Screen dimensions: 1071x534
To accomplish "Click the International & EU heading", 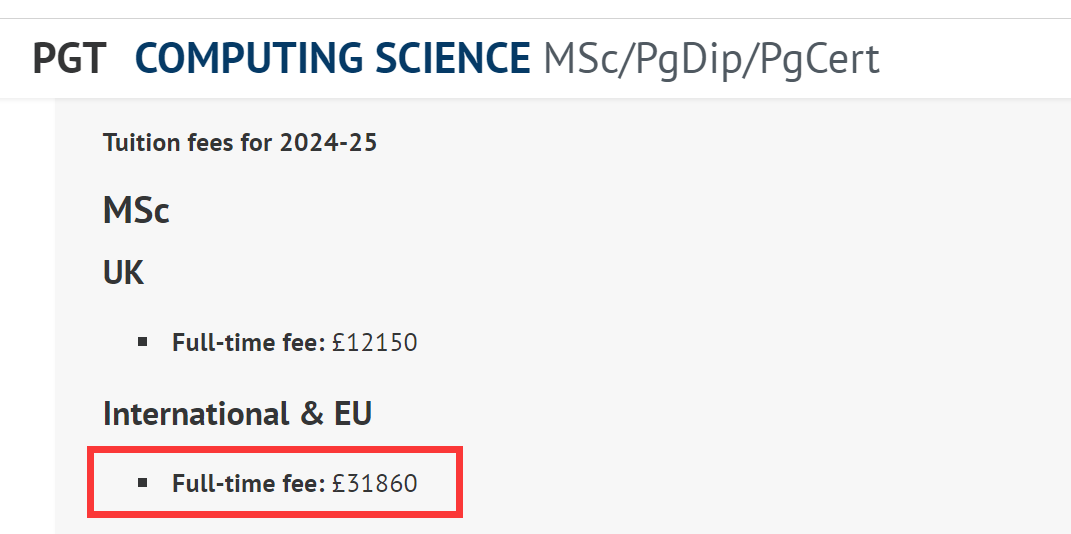I will (238, 414).
